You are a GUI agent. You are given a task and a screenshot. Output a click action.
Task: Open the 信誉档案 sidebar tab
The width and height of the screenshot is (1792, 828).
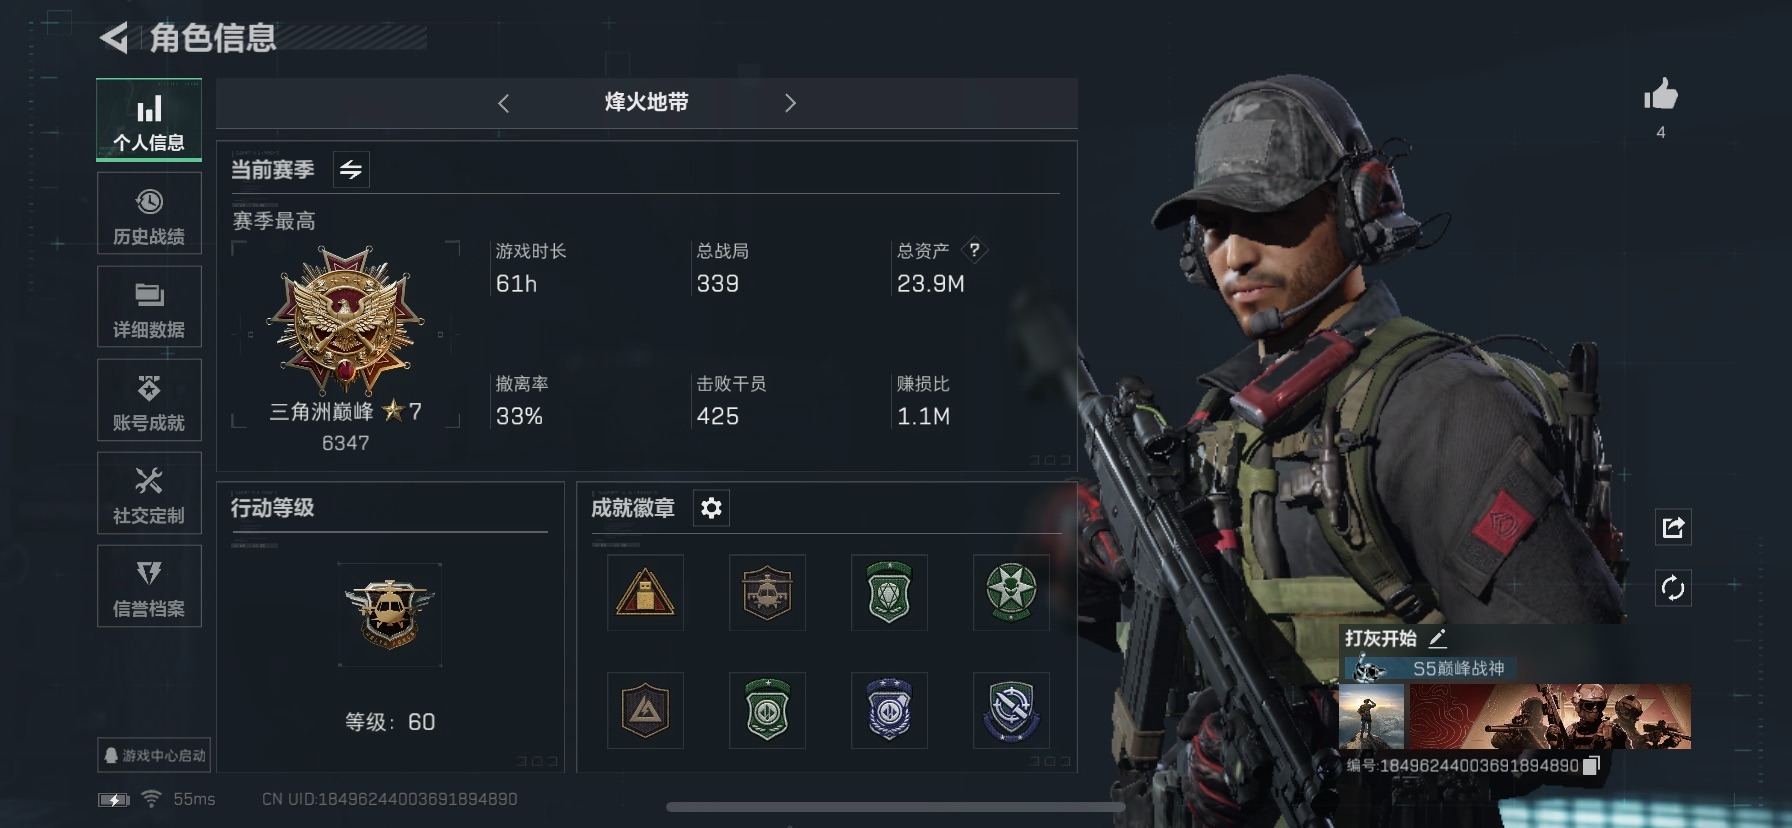(x=149, y=586)
